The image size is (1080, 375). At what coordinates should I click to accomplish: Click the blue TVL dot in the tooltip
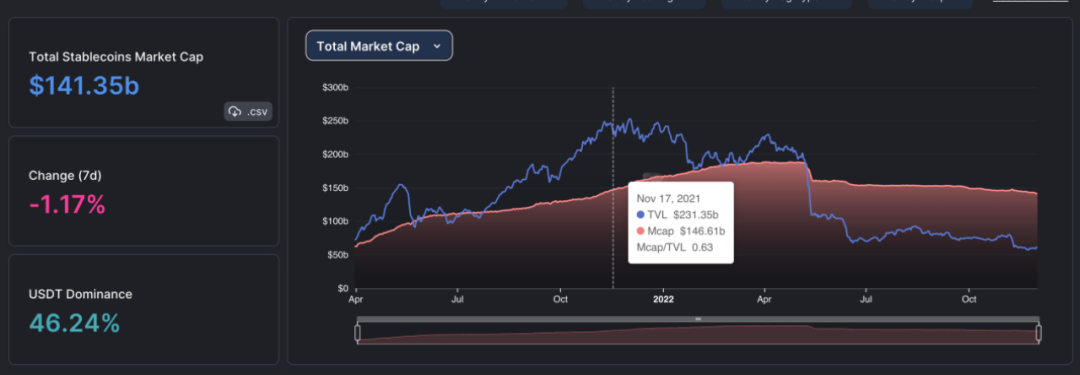pos(641,215)
